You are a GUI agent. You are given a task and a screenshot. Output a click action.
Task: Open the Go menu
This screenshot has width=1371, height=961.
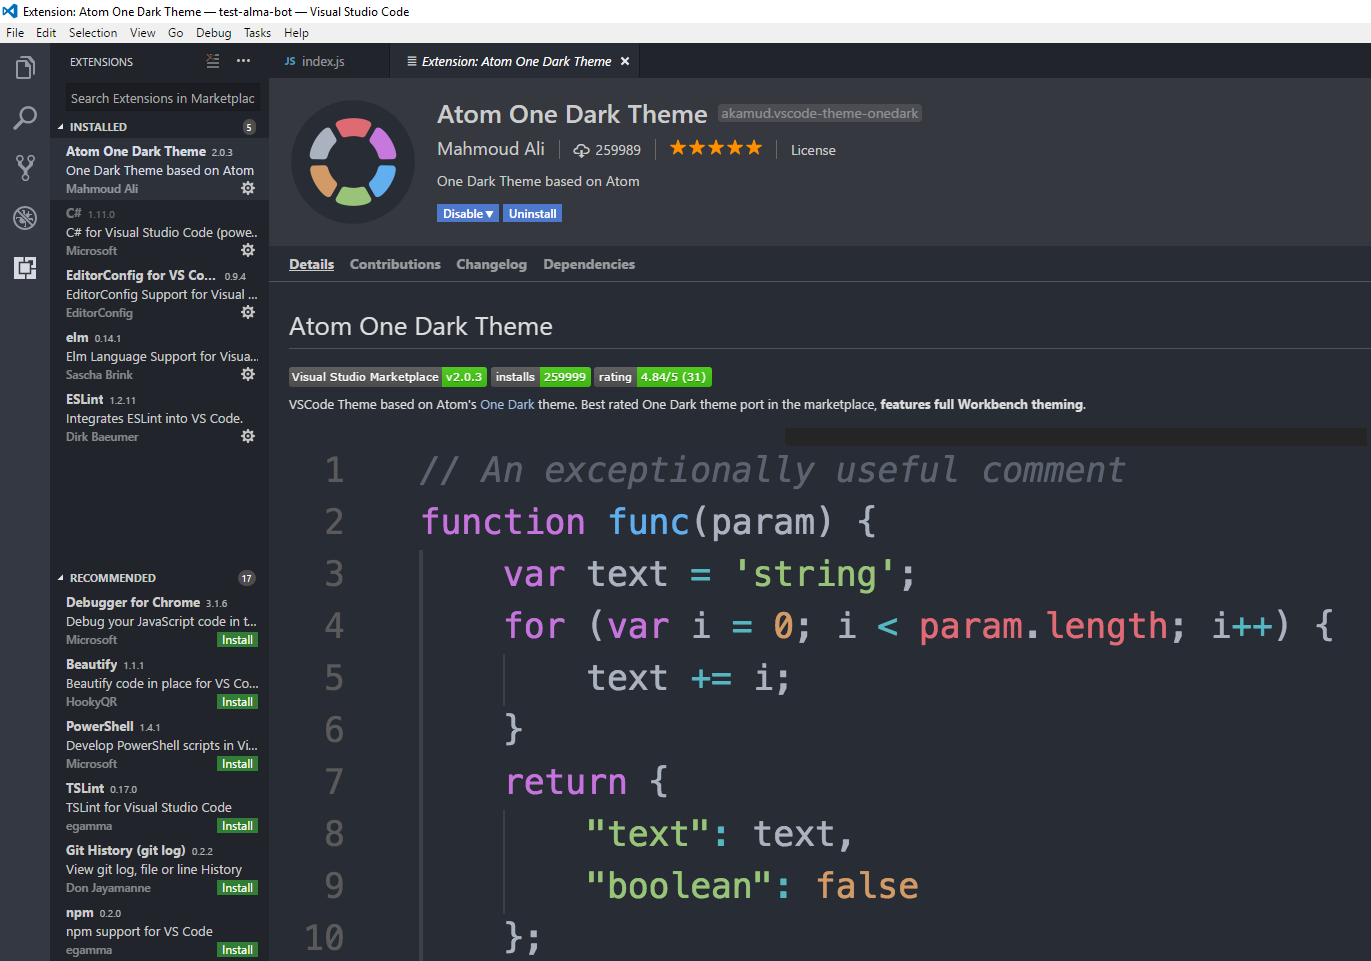click(x=176, y=33)
